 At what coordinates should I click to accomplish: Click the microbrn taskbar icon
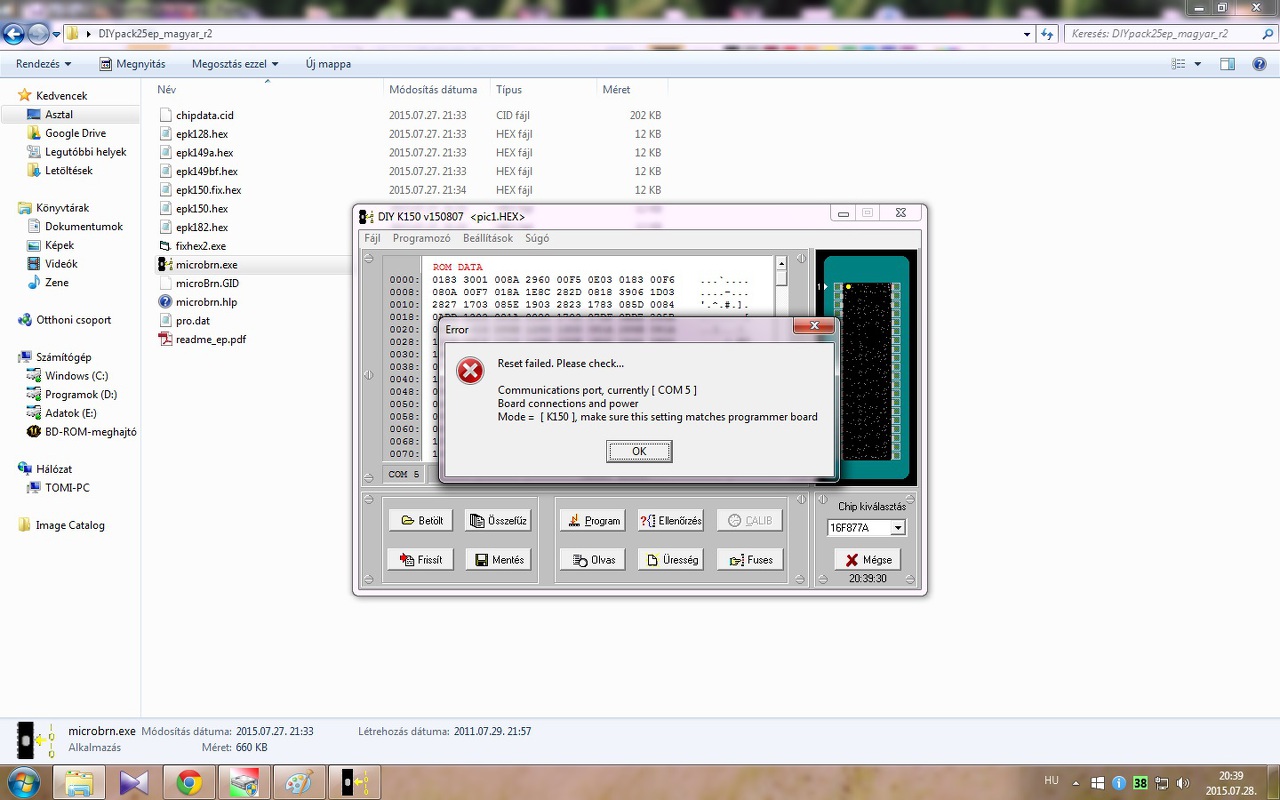pos(354,782)
